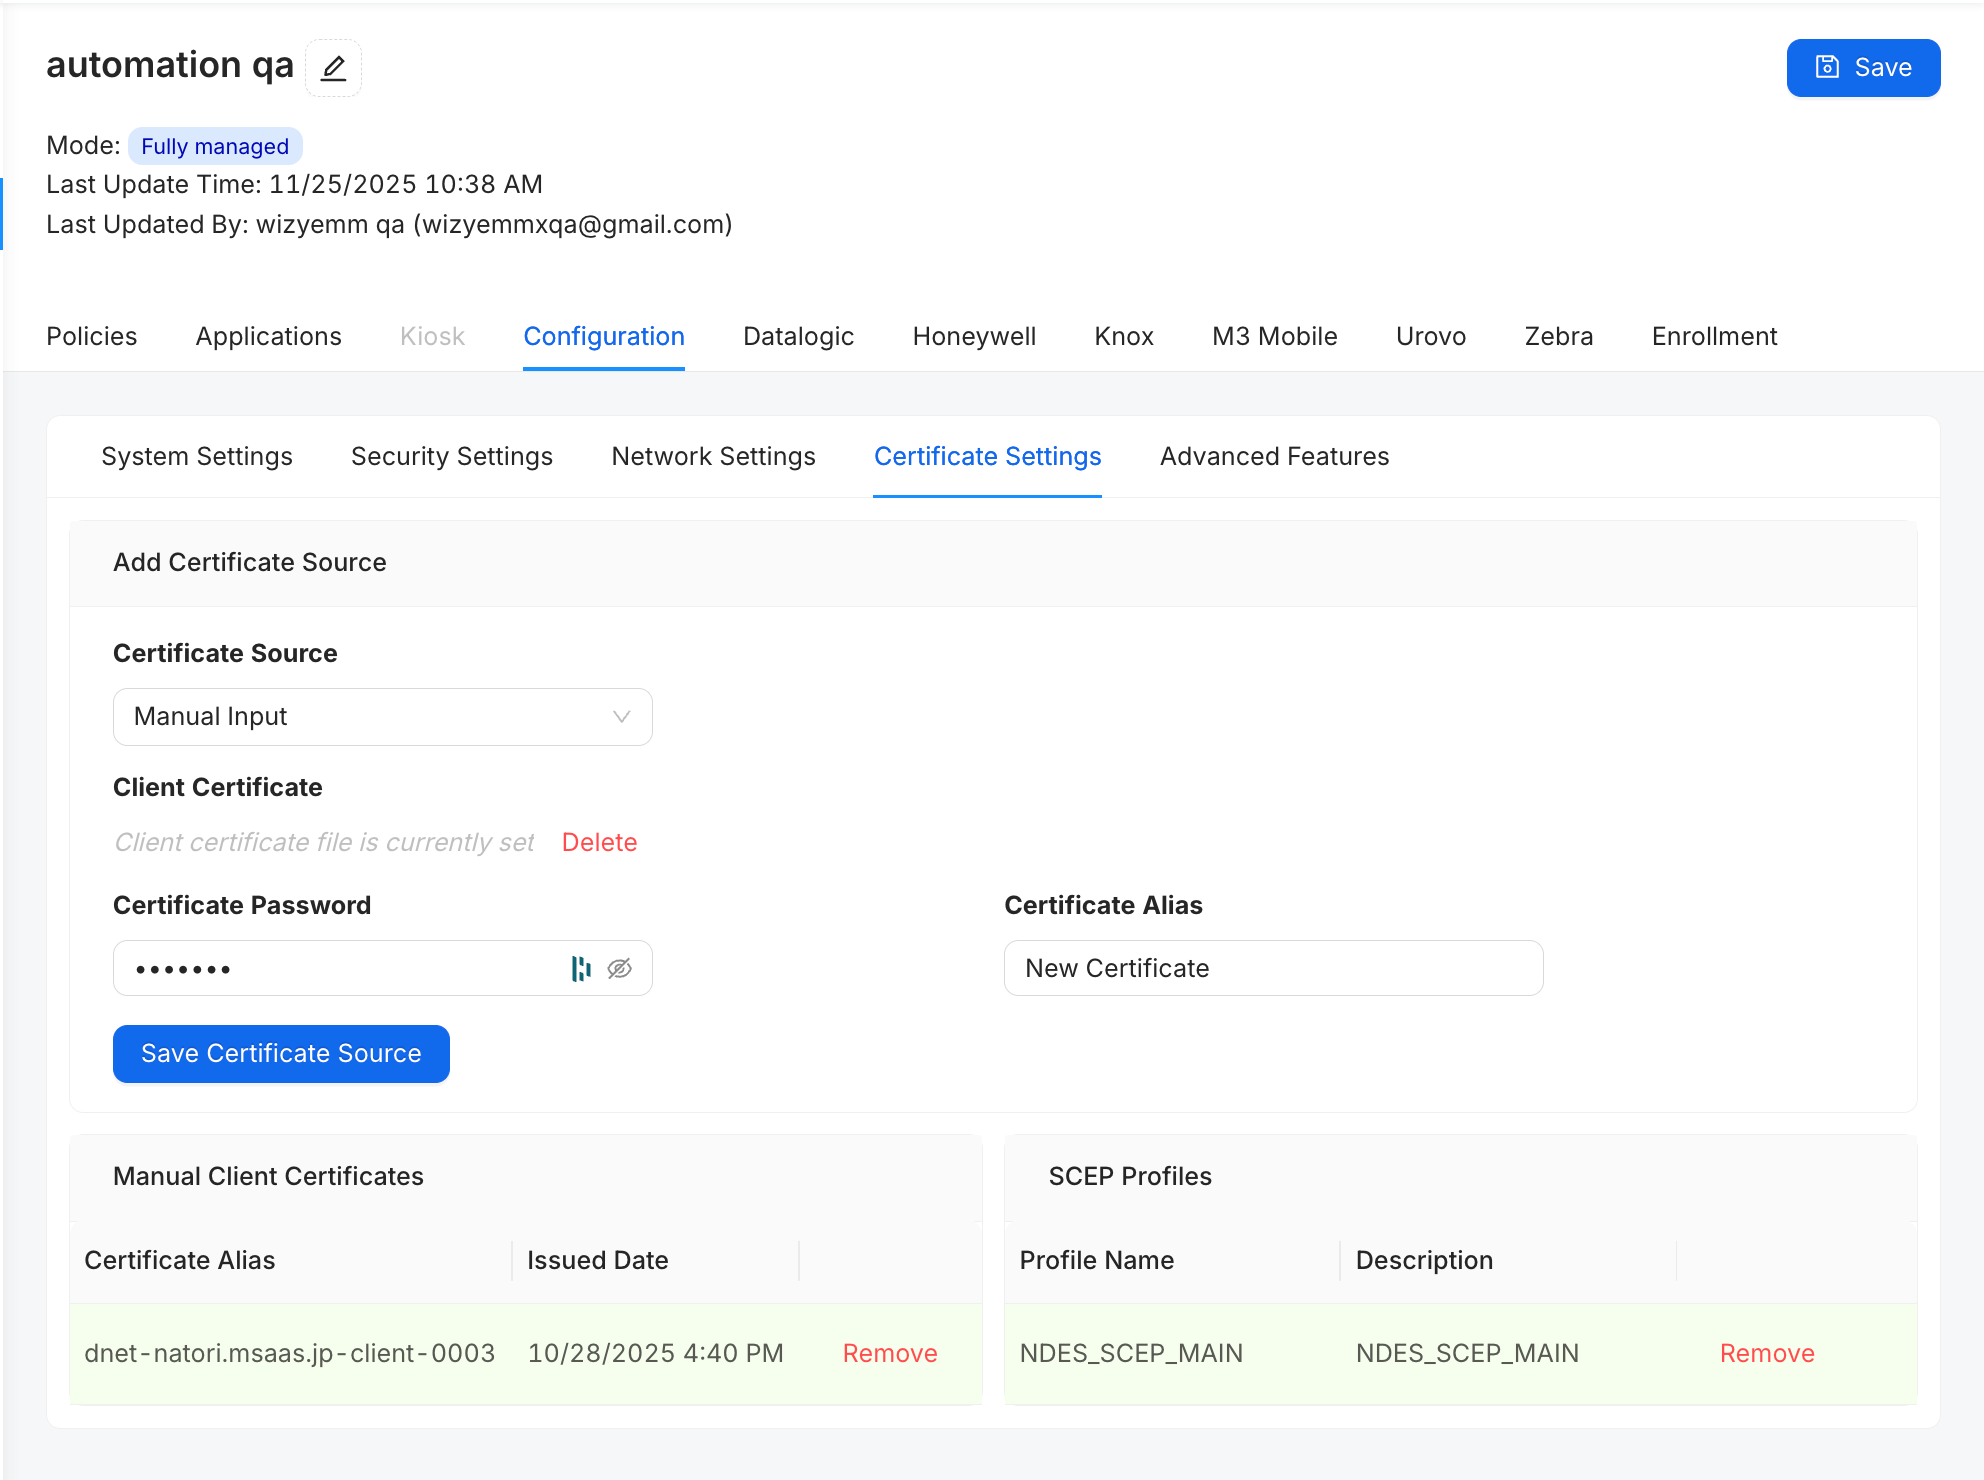Click the Certificate Alias input field

click(1273, 968)
